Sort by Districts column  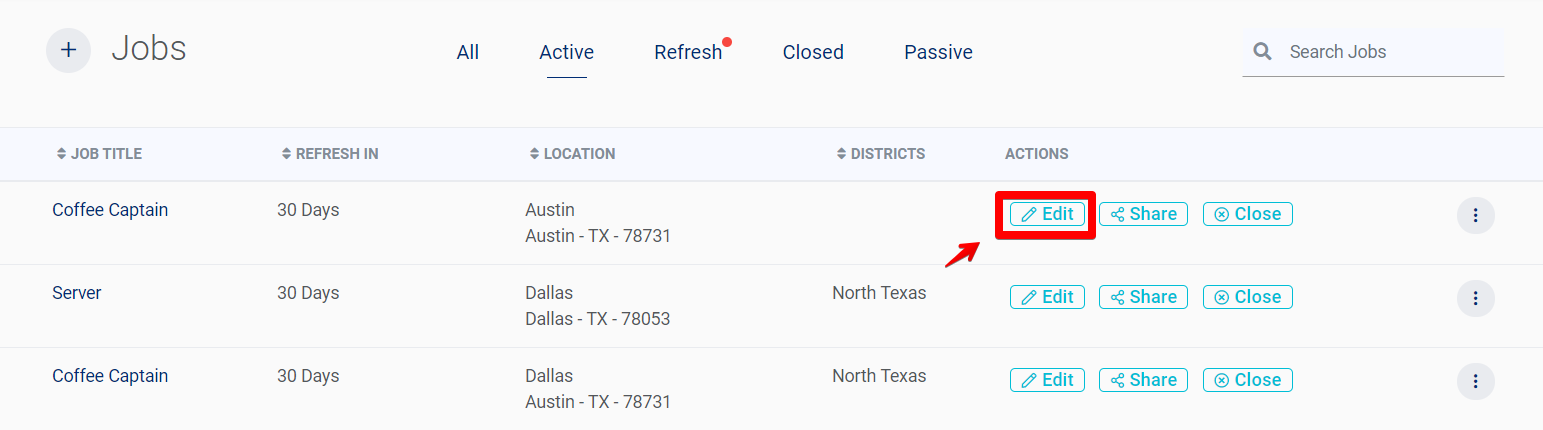[841, 154]
